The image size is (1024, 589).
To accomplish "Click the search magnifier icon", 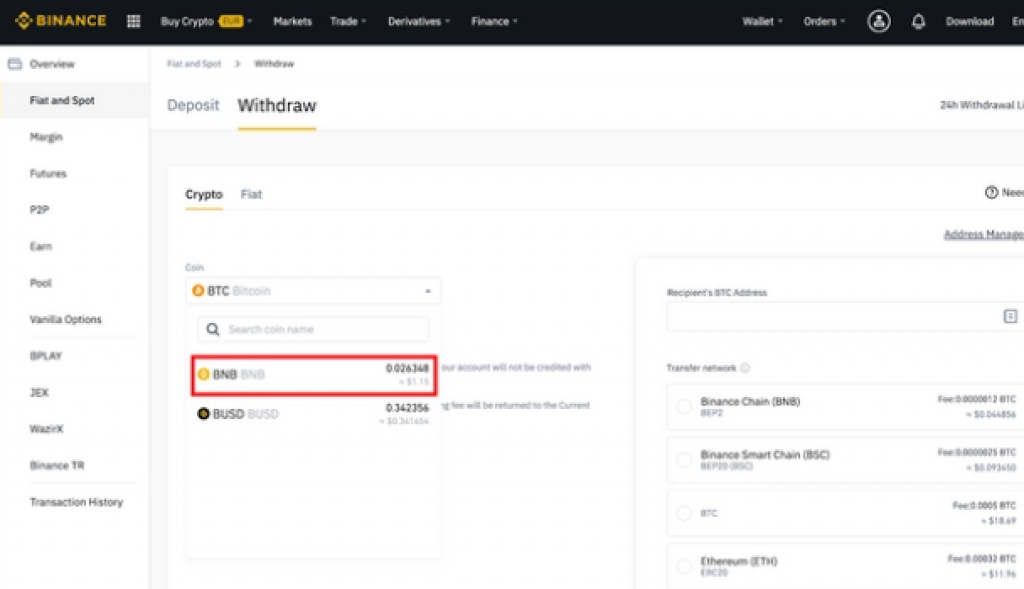I will coord(213,329).
